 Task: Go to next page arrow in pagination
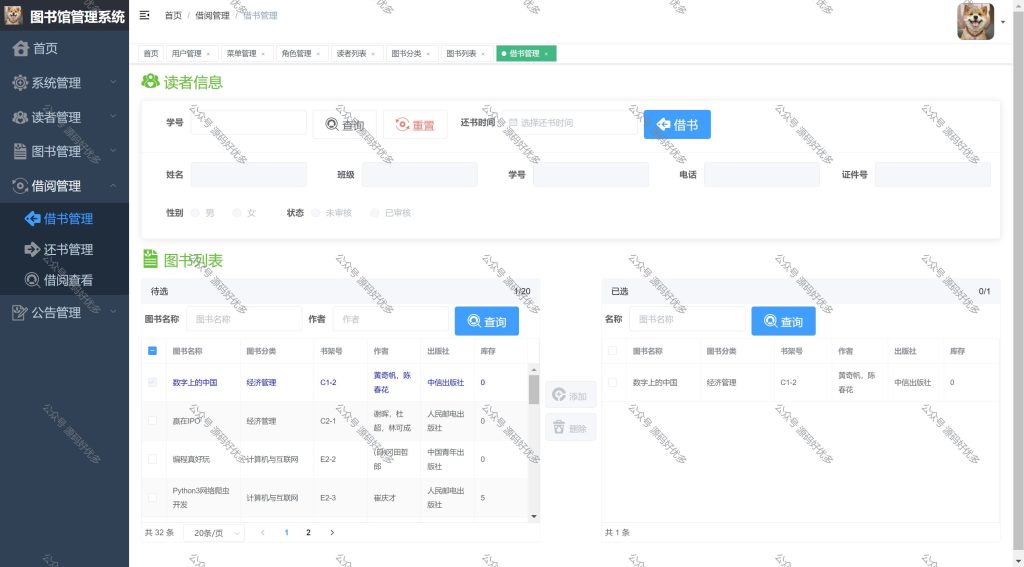pyautogui.click(x=332, y=532)
